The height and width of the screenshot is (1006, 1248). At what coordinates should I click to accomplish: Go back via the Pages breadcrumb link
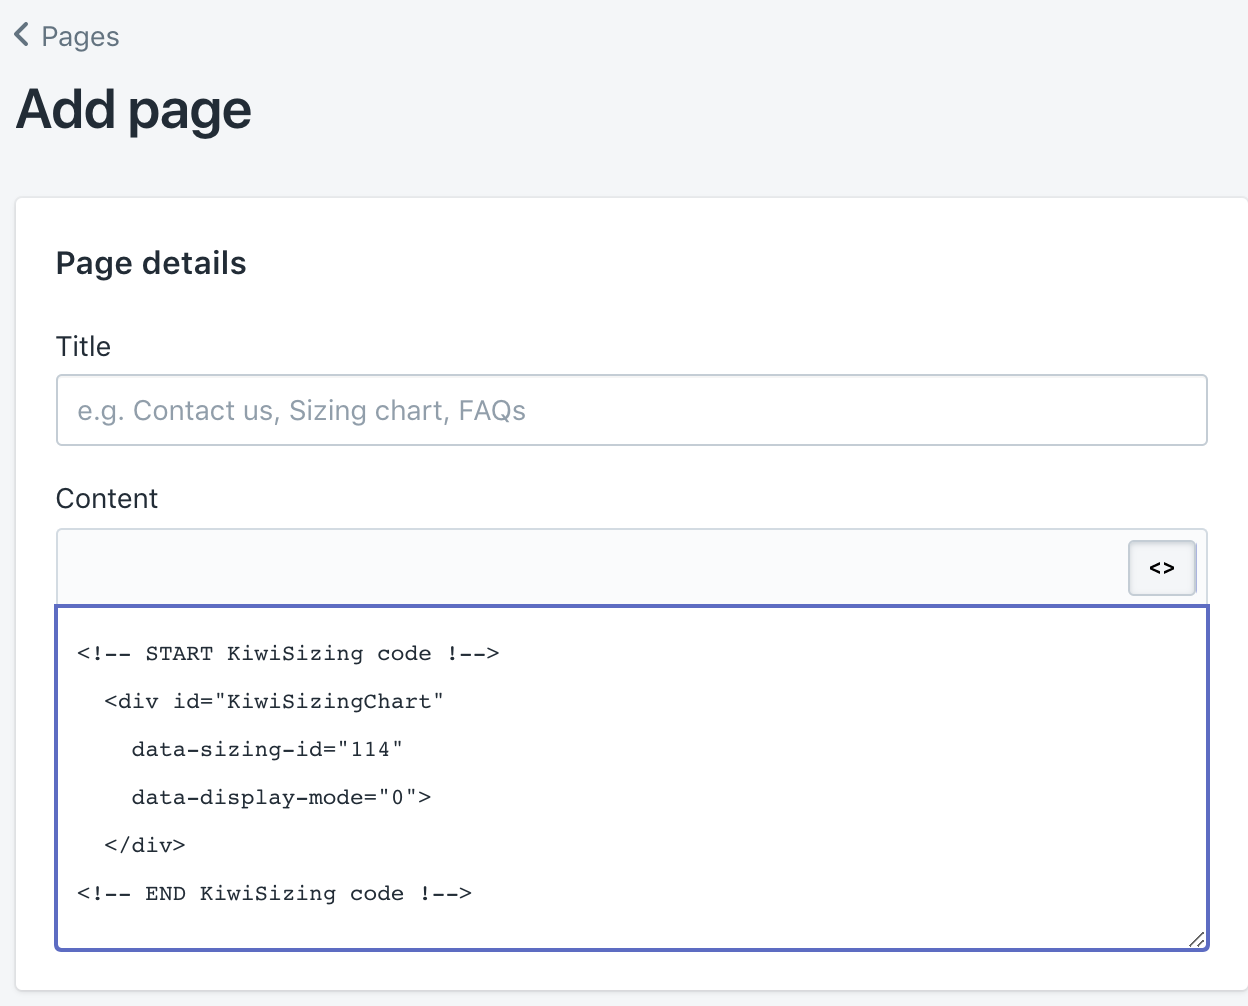click(x=80, y=37)
